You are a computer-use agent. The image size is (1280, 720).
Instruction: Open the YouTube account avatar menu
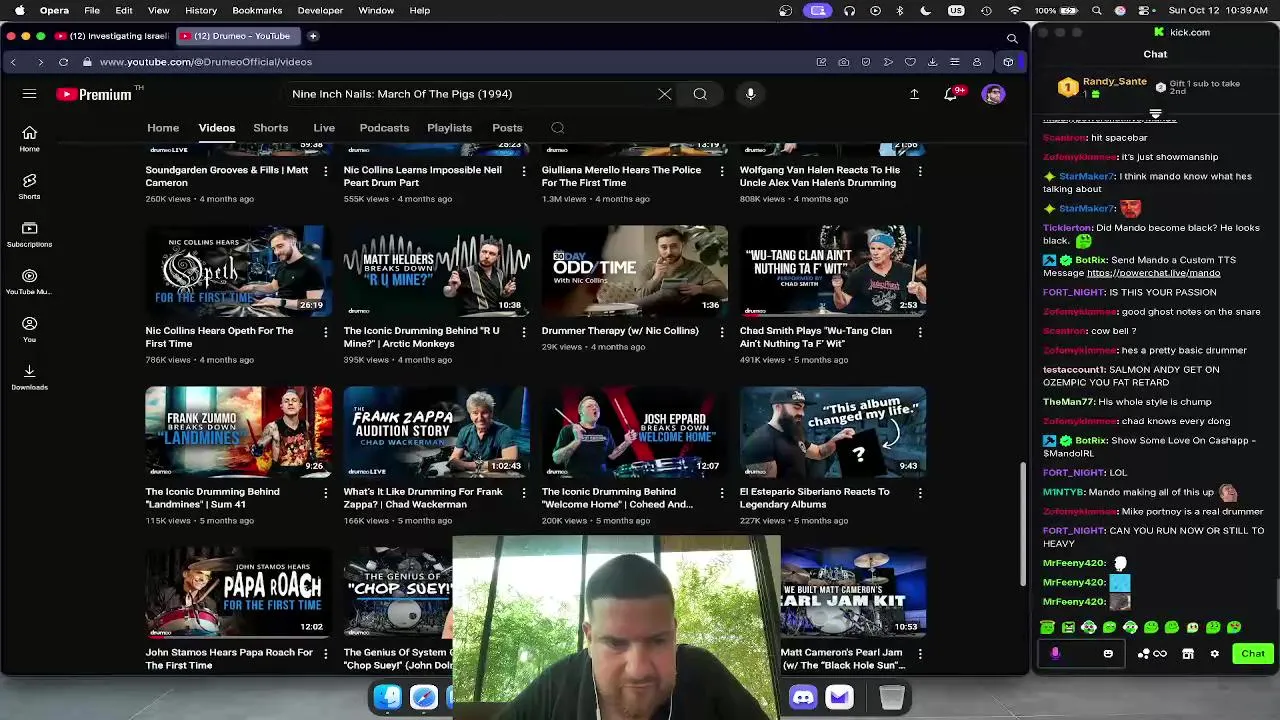click(993, 94)
